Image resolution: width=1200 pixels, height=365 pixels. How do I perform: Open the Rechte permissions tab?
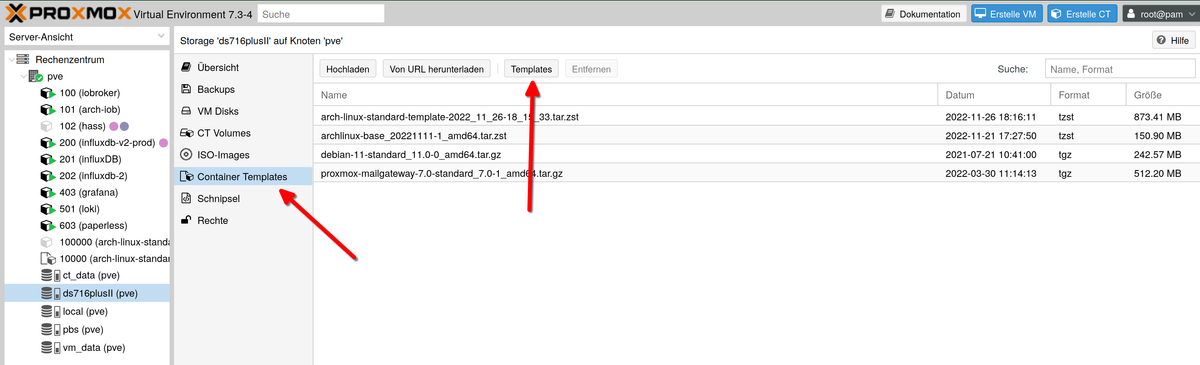pos(243,220)
